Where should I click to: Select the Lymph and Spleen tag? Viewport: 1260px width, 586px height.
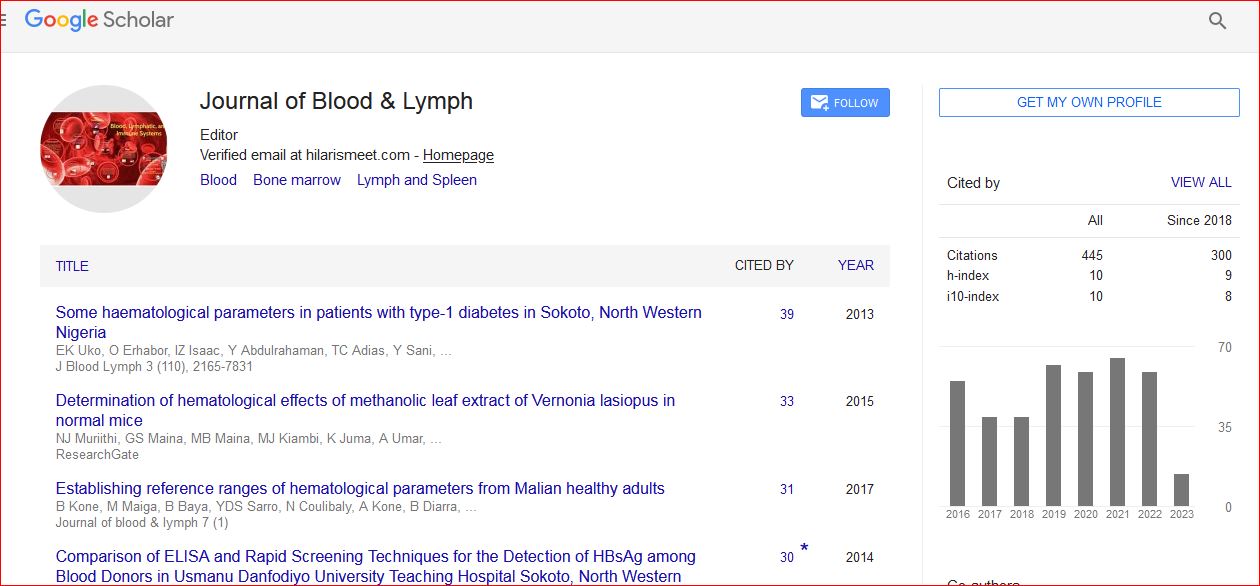416,180
